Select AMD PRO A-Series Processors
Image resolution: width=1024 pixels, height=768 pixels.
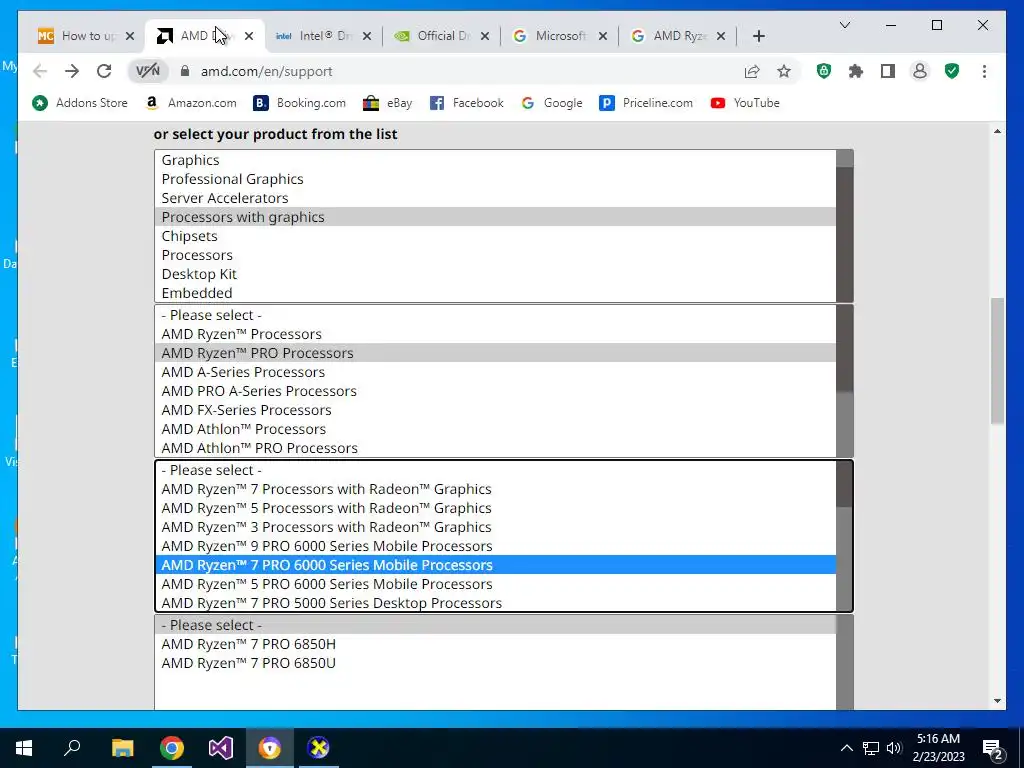495,391
